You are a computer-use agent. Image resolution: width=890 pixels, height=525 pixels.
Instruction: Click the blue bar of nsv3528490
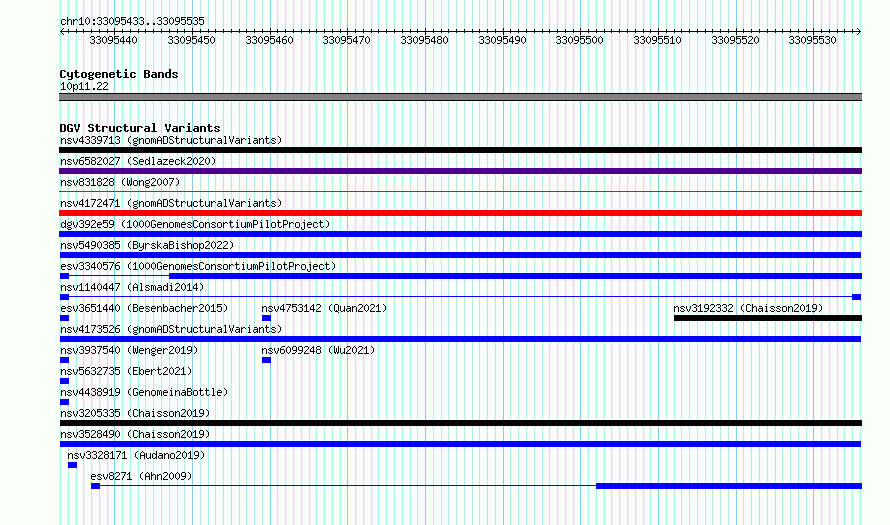460,444
